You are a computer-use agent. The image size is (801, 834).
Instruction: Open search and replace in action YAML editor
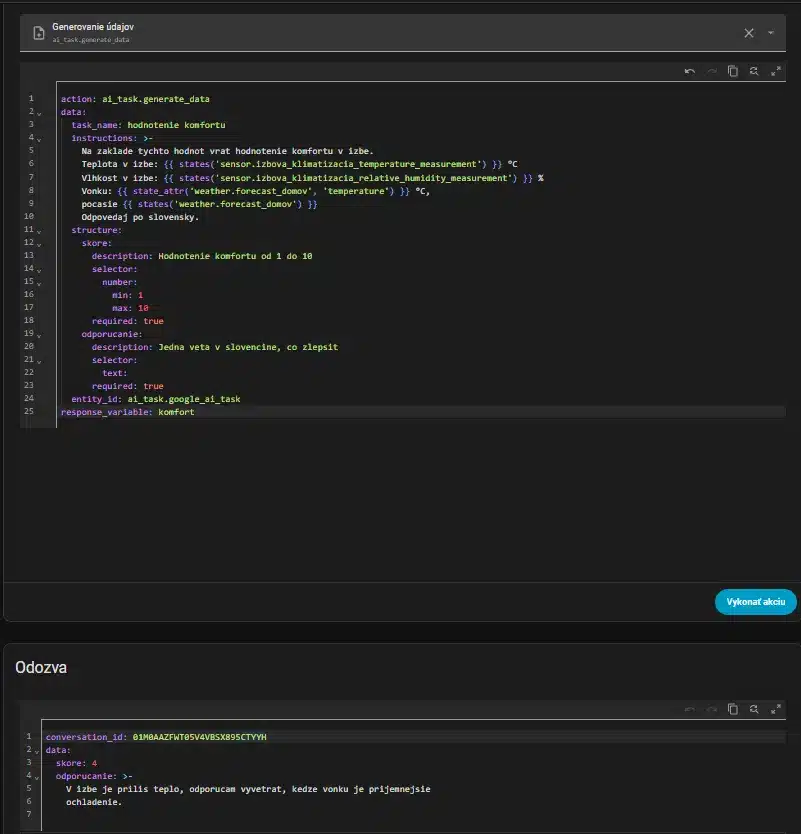tap(754, 71)
